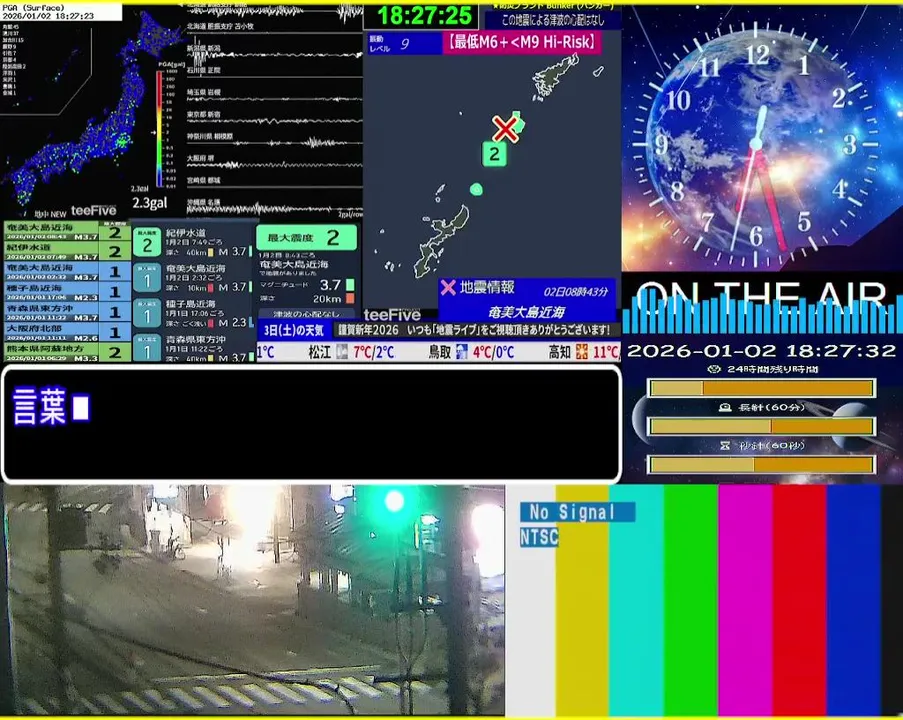This screenshot has height=720, width=903.
Task: Click the red X epicenter marker on map
Action: (504, 129)
